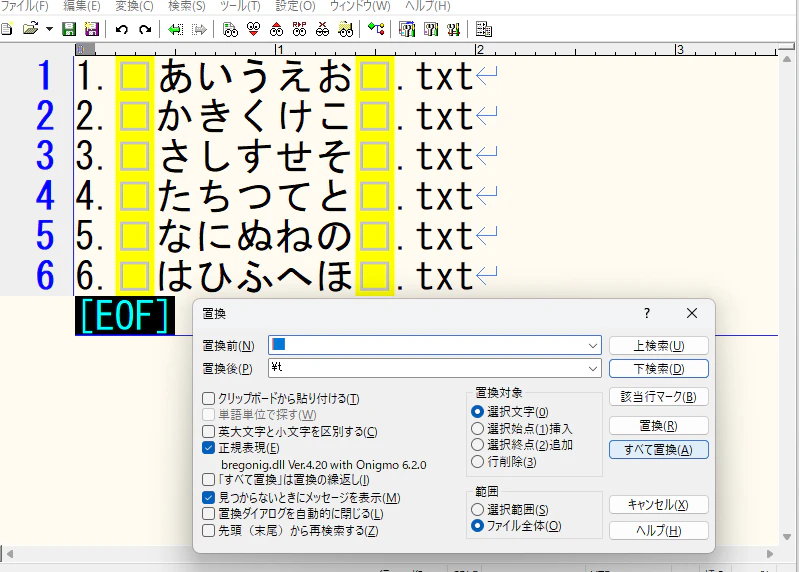Click the 置換(R) button
The height and width of the screenshot is (572, 799).
click(658, 425)
